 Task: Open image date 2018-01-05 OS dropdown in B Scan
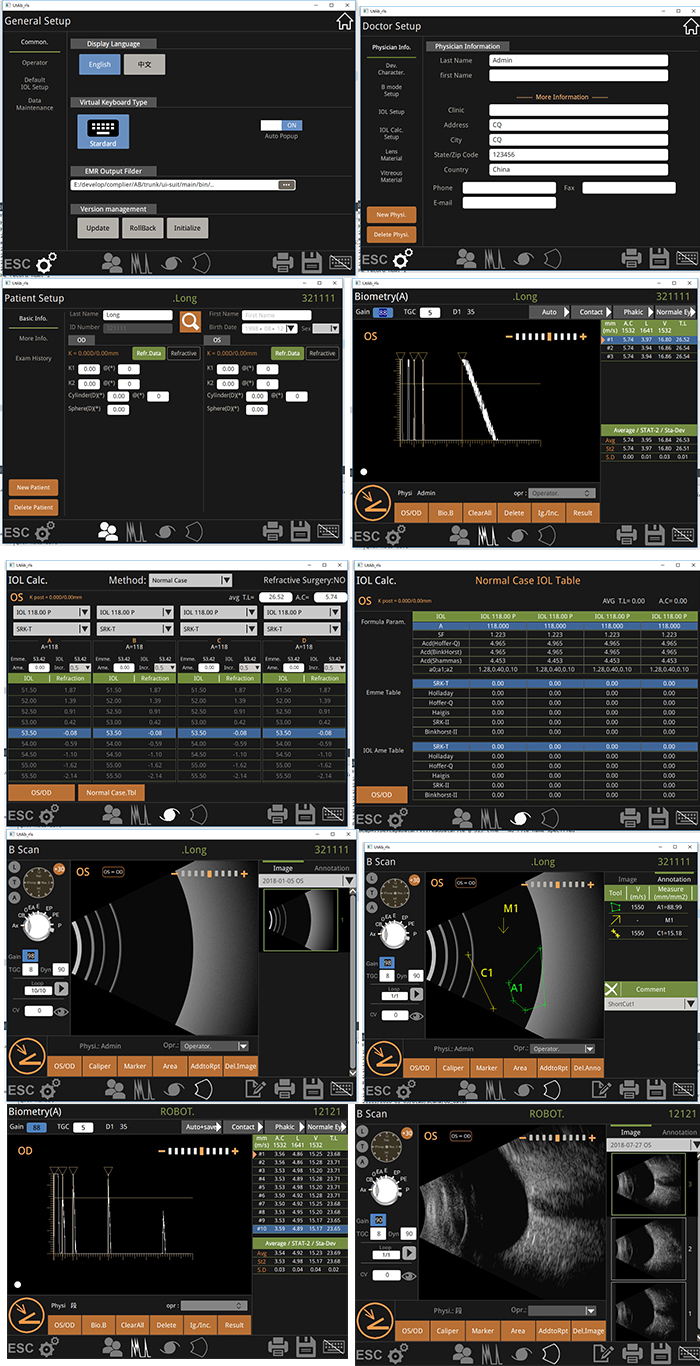pyautogui.click(x=307, y=882)
